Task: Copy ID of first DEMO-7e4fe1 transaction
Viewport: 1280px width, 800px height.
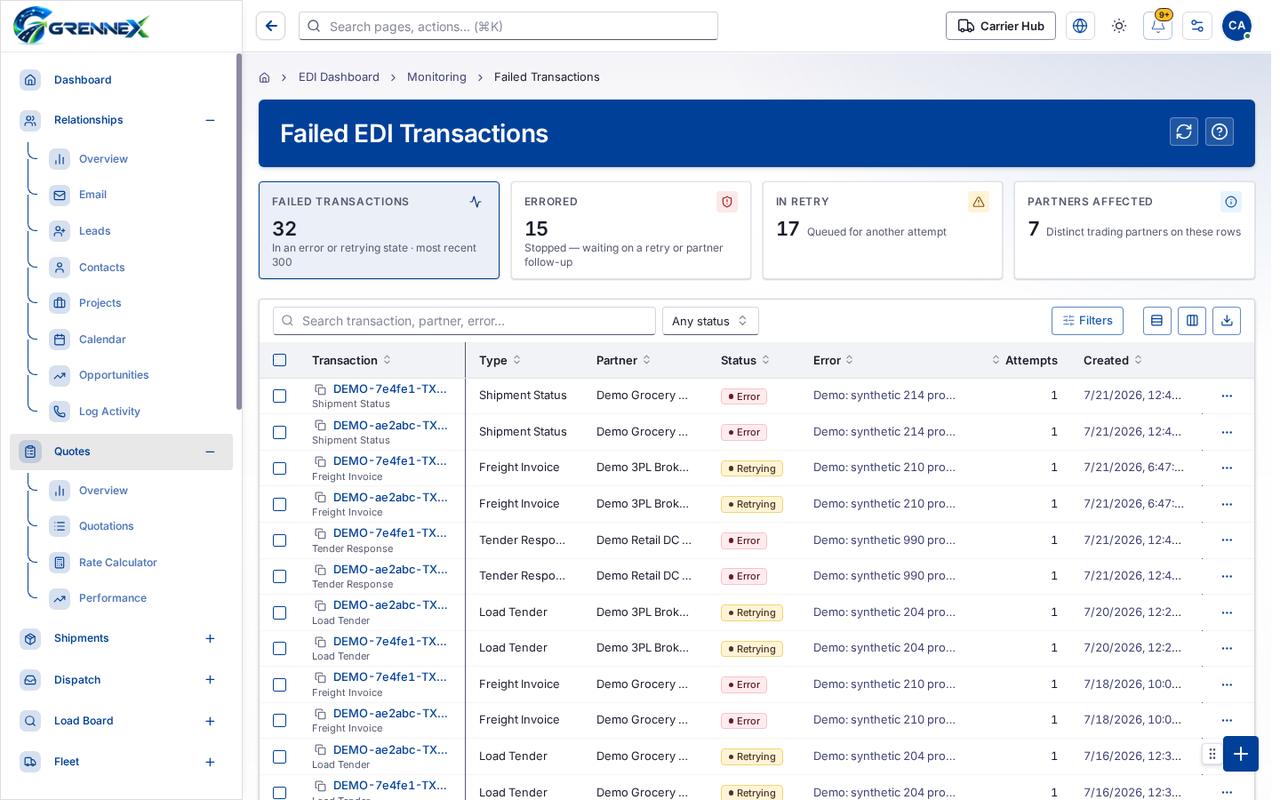Action: coord(320,389)
